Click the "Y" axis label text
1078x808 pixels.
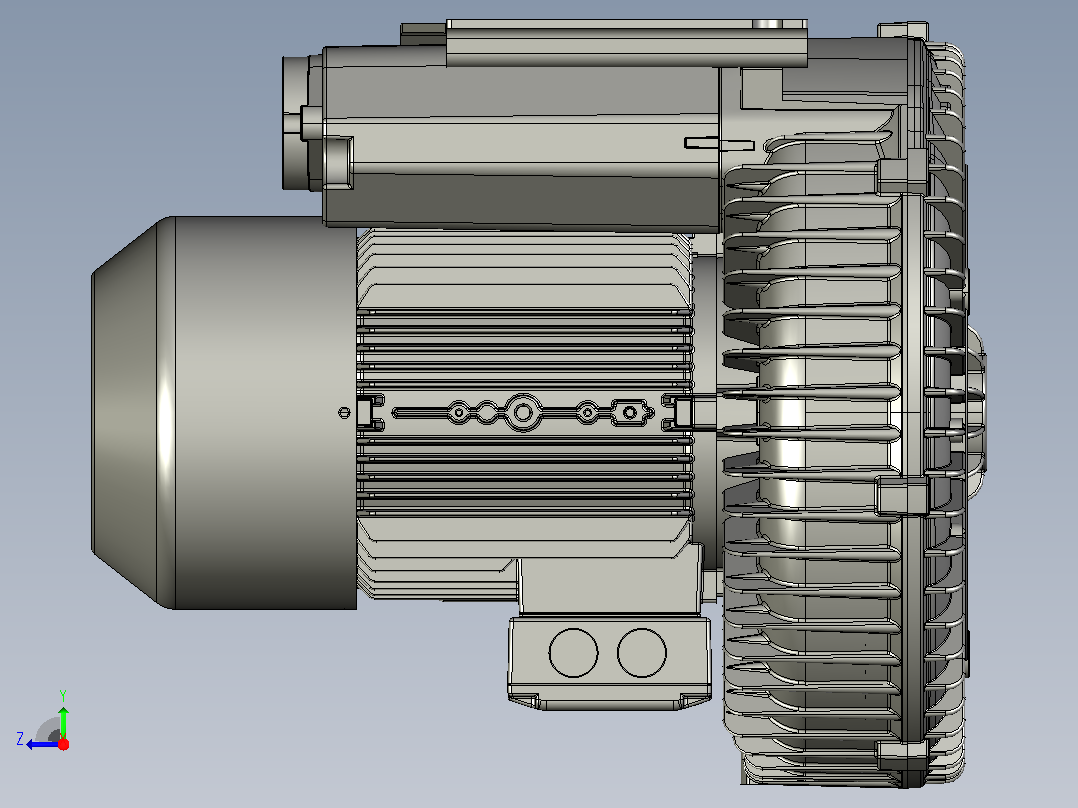click(63, 695)
